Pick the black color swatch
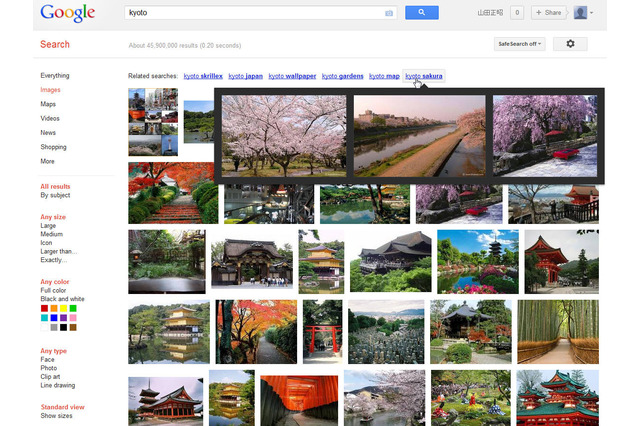 coord(63,327)
